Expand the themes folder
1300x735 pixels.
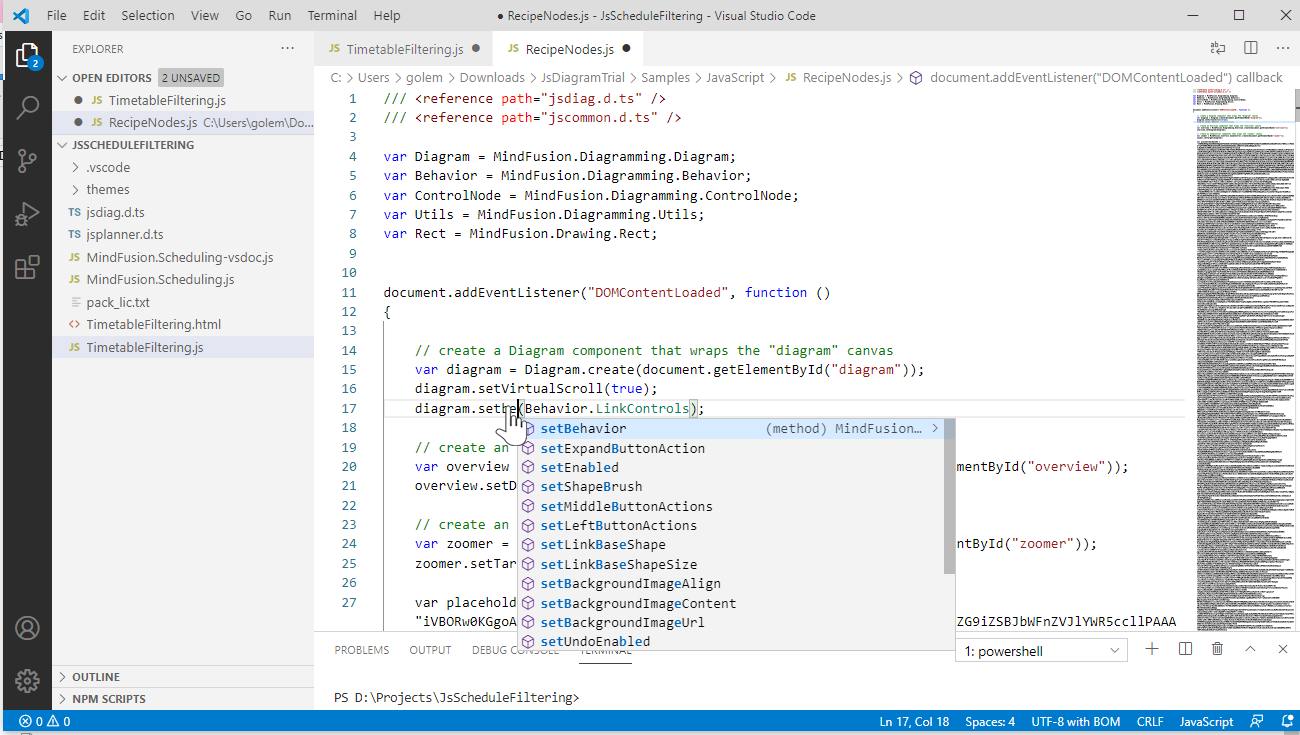[107, 190]
